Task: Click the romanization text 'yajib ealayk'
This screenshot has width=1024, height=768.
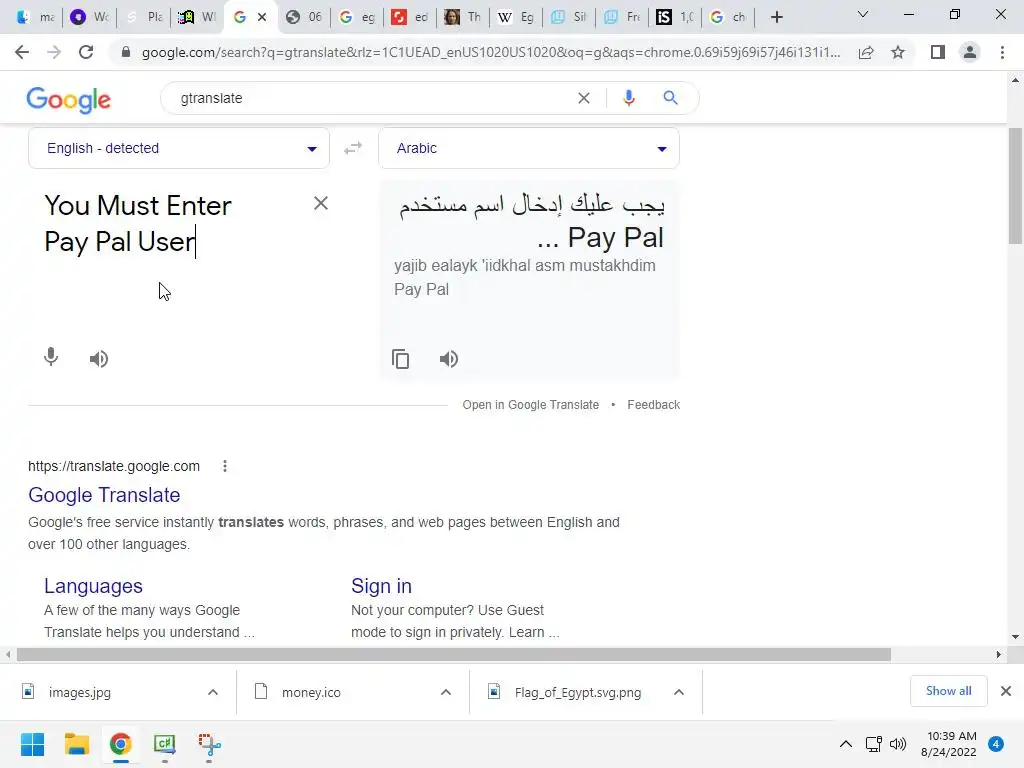Action: (436, 266)
